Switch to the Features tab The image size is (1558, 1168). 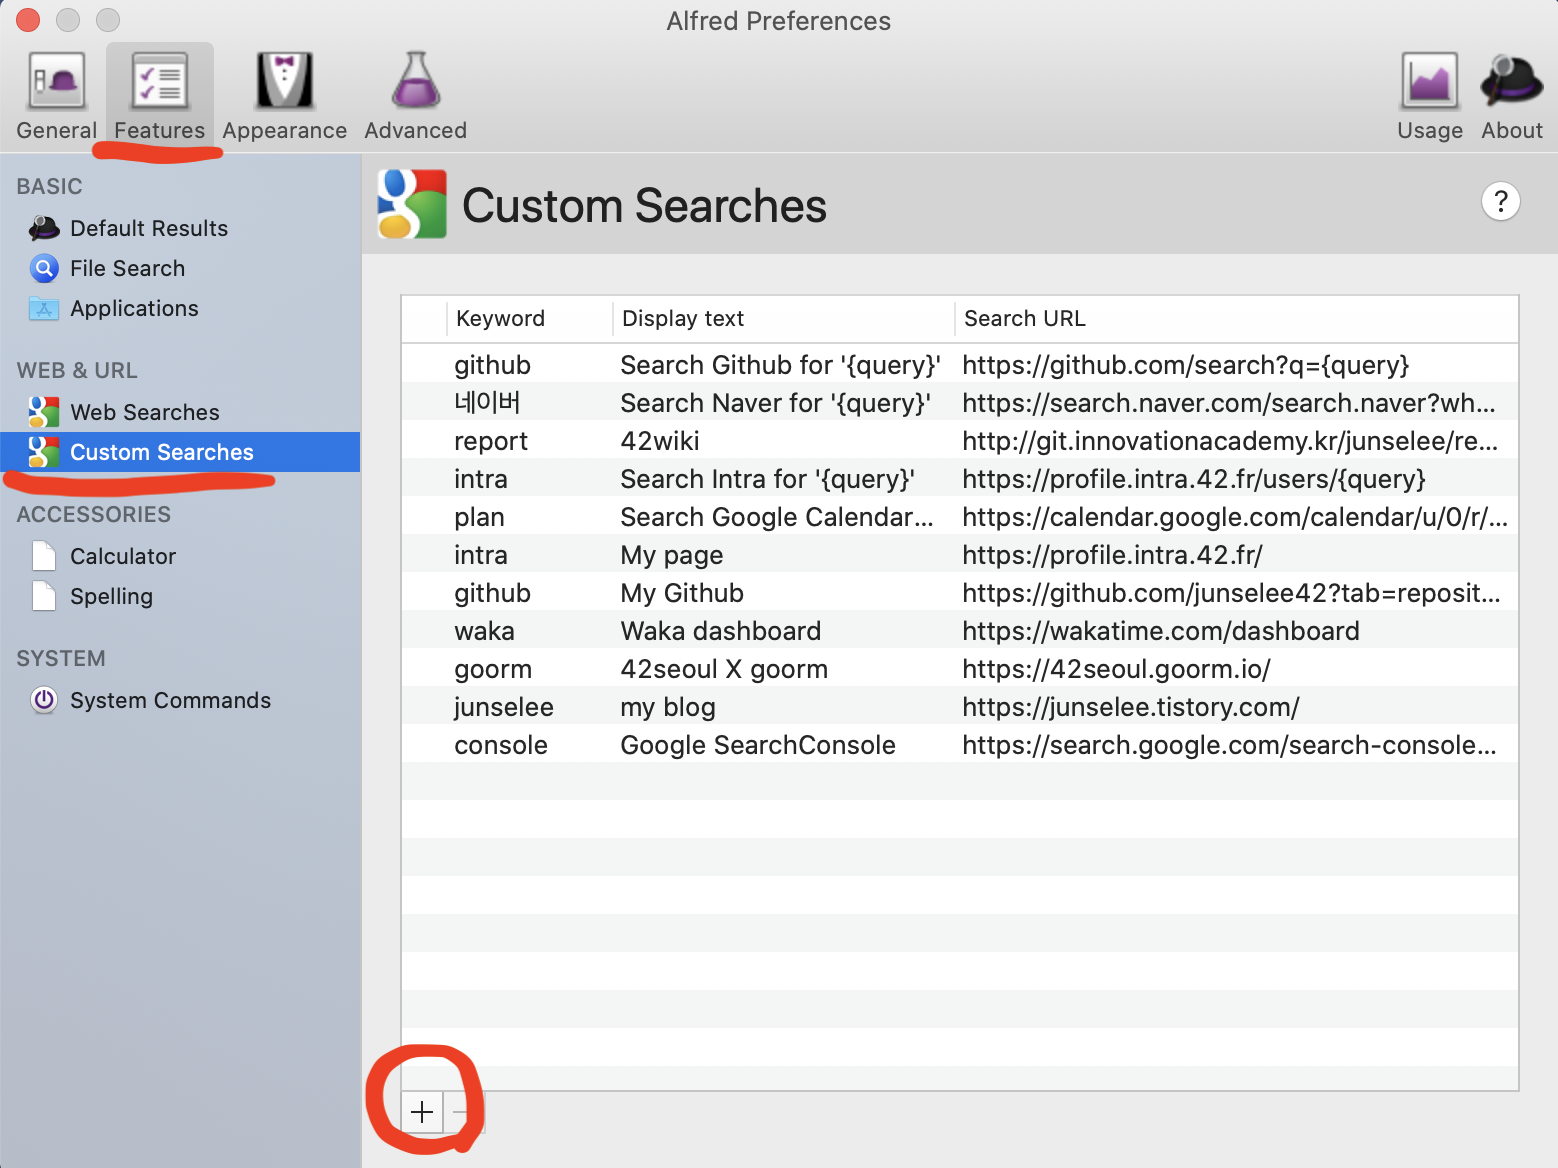point(160,96)
